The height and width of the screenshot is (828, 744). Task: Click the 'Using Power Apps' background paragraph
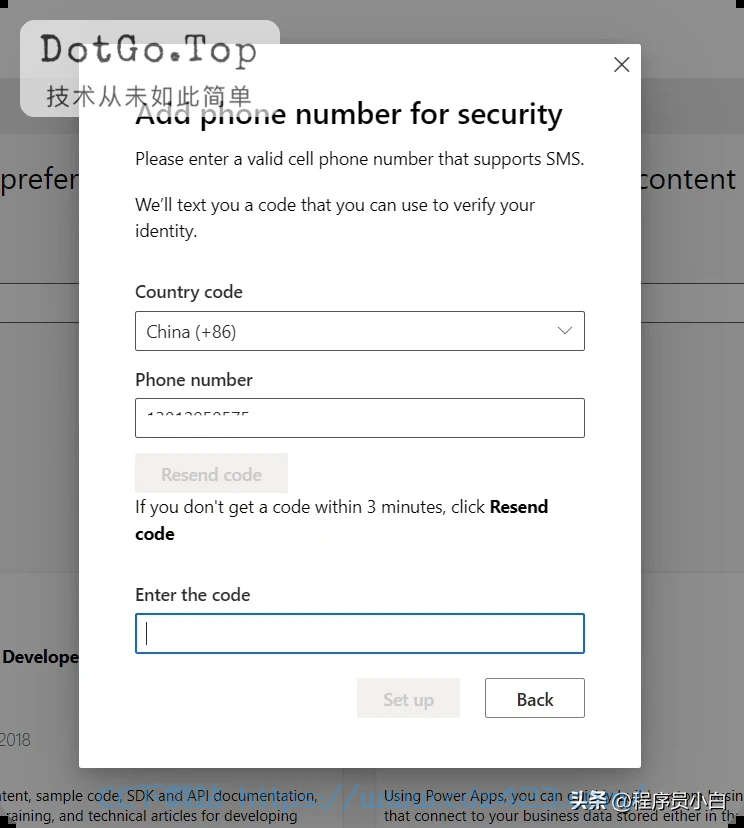pyautogui.click(x=563, y=805)
